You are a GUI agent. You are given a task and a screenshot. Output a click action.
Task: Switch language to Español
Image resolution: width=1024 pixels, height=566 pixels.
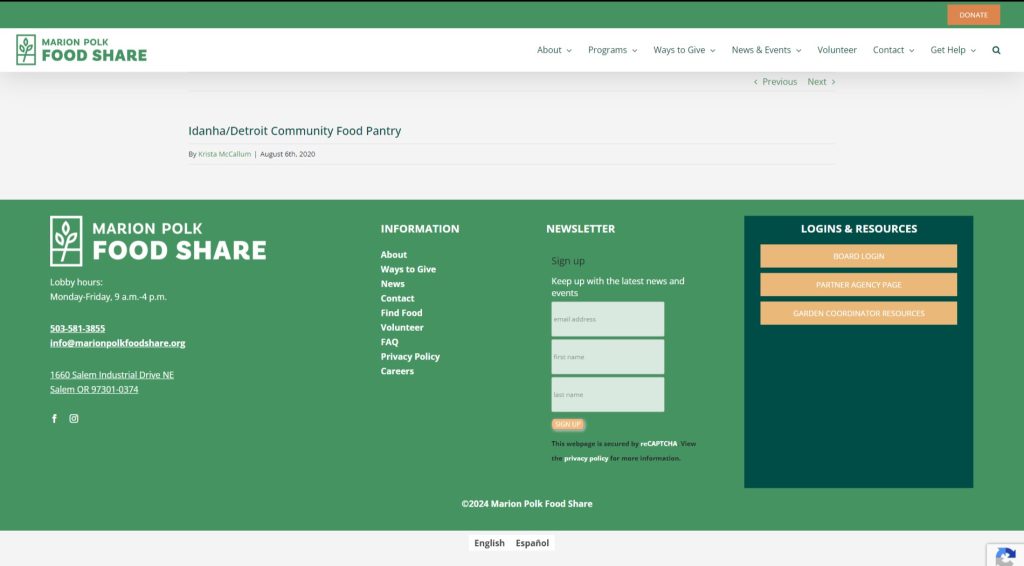[532, 543]
